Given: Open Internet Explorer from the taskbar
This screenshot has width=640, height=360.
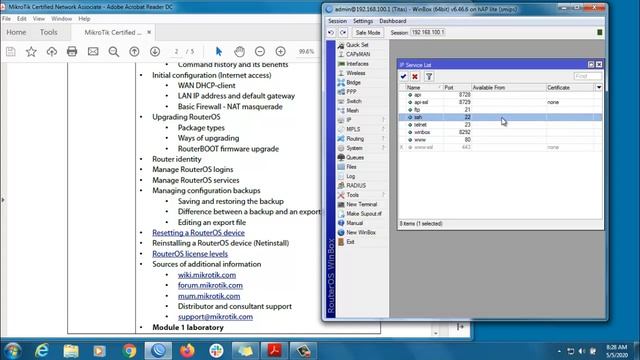Looking at the screenshot, I should [x=42, y=351].
